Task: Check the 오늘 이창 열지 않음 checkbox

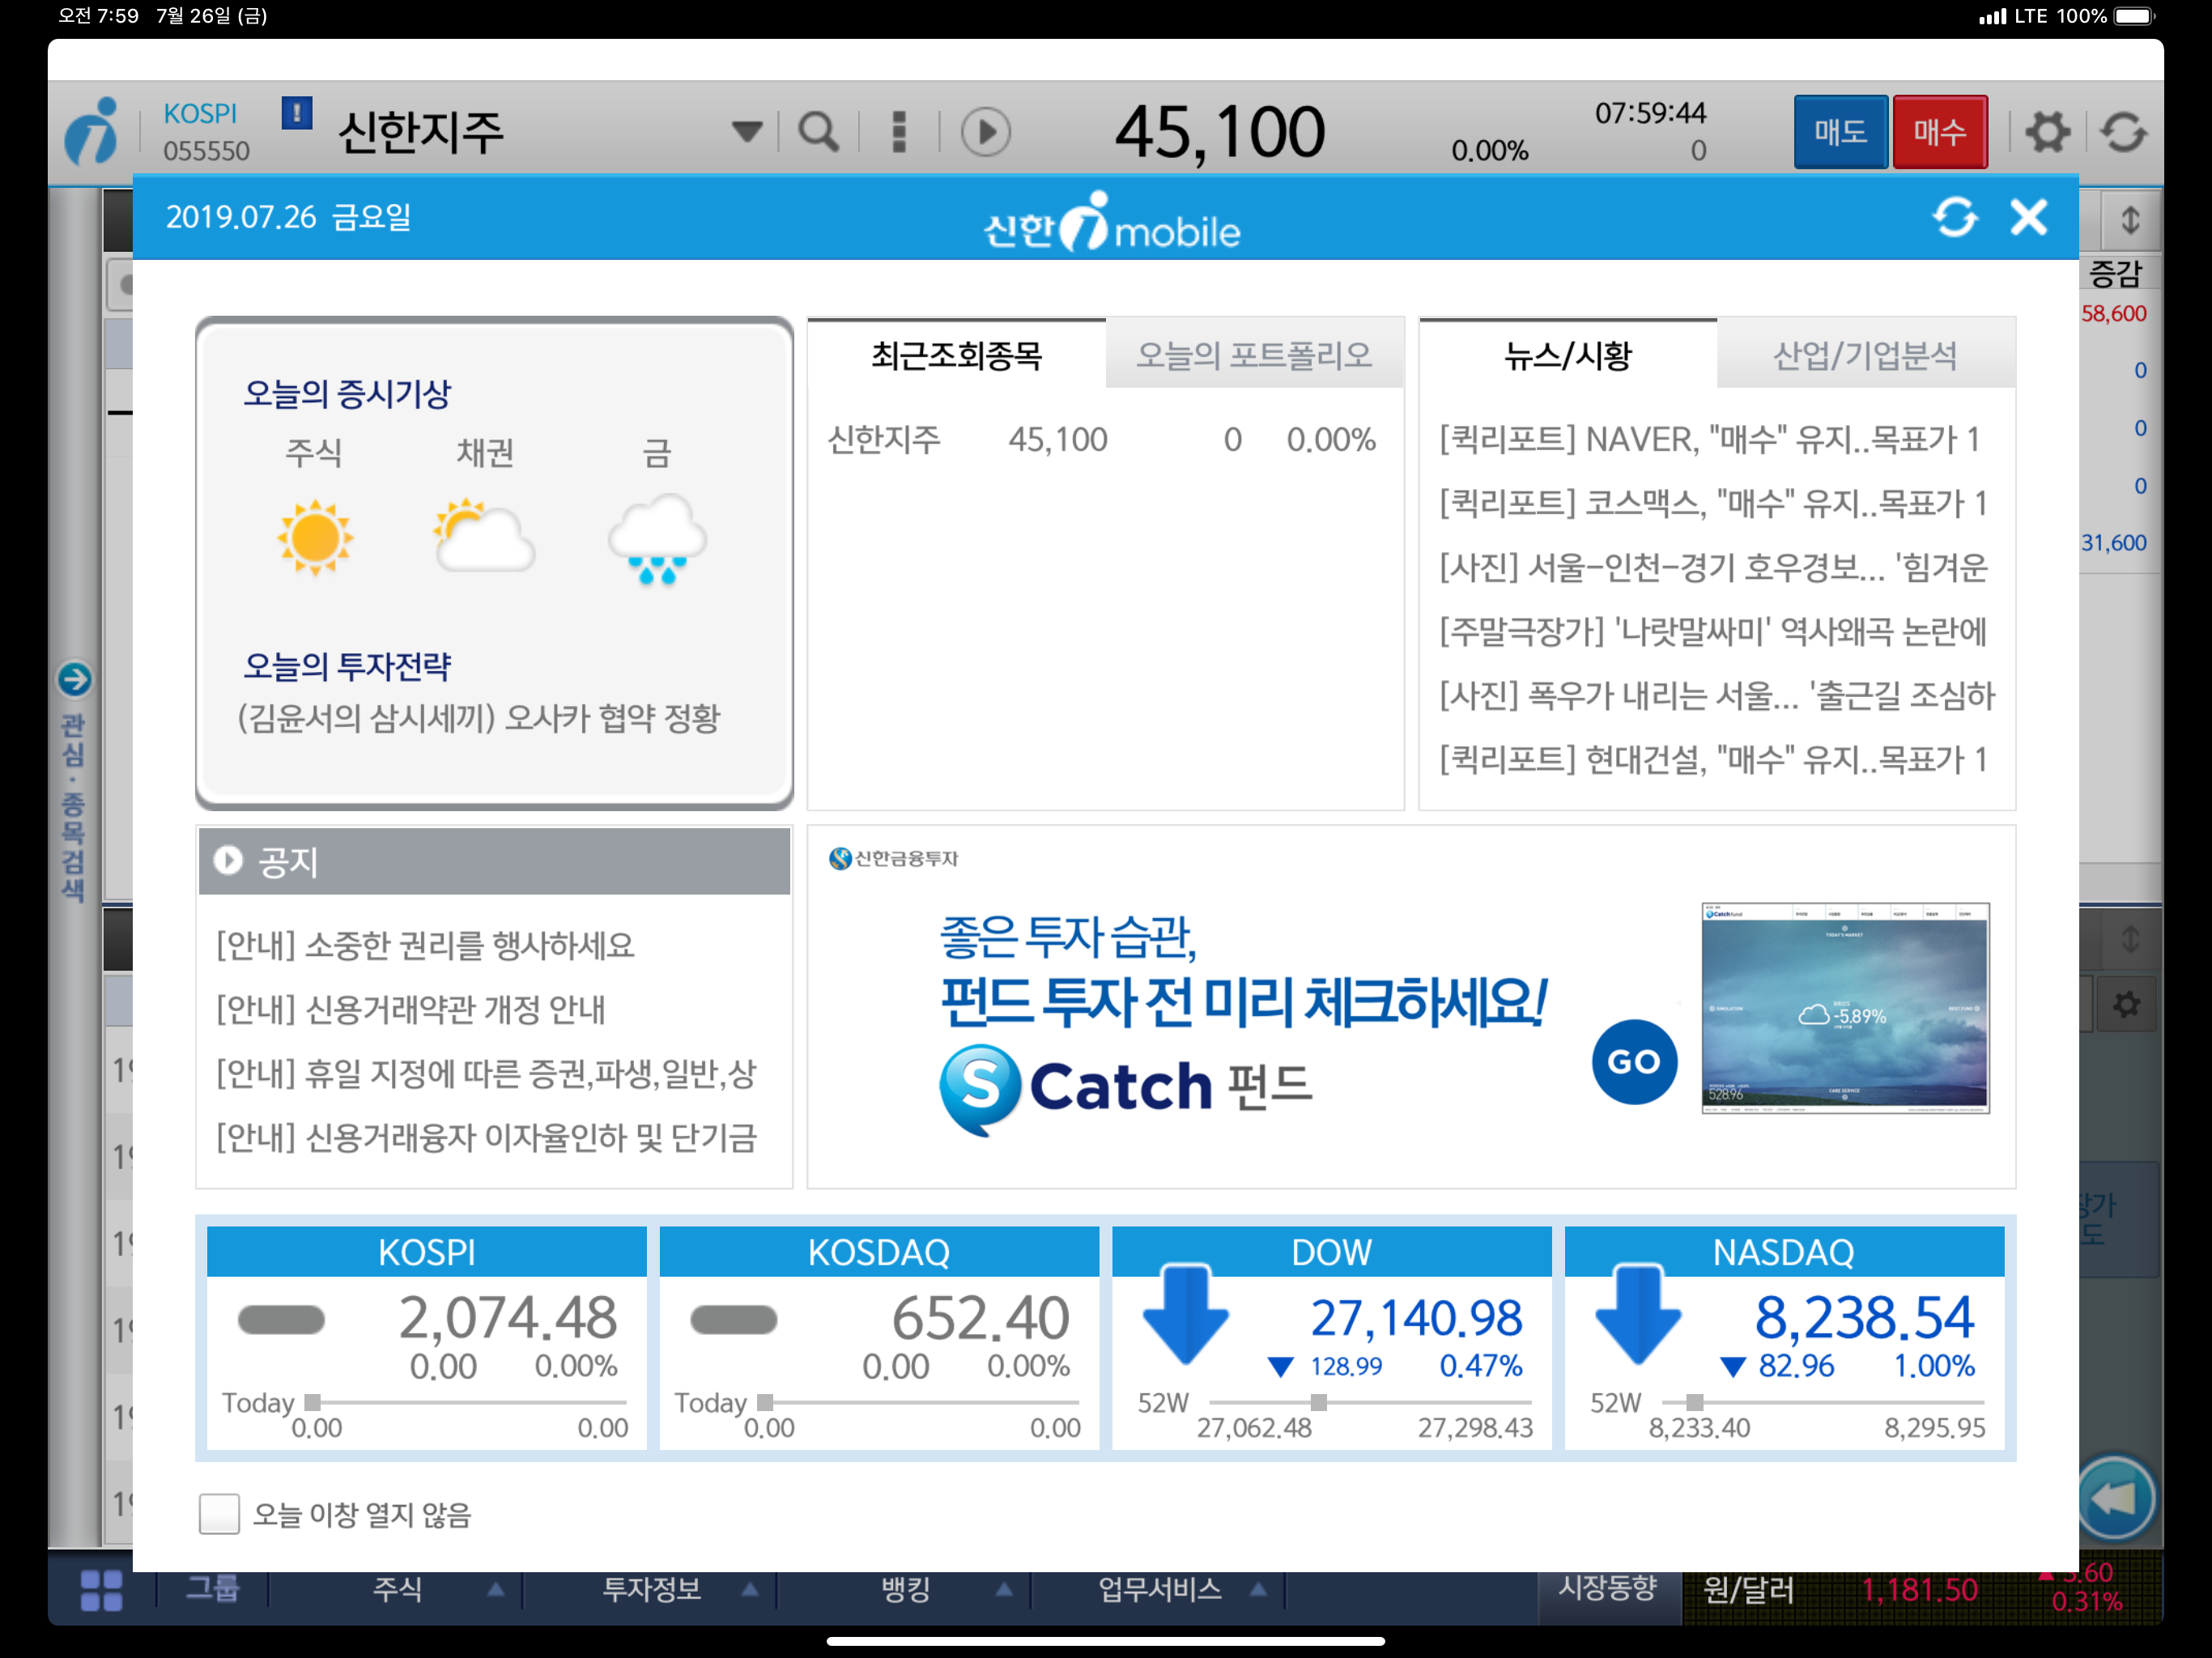Action: point(219,1514)
